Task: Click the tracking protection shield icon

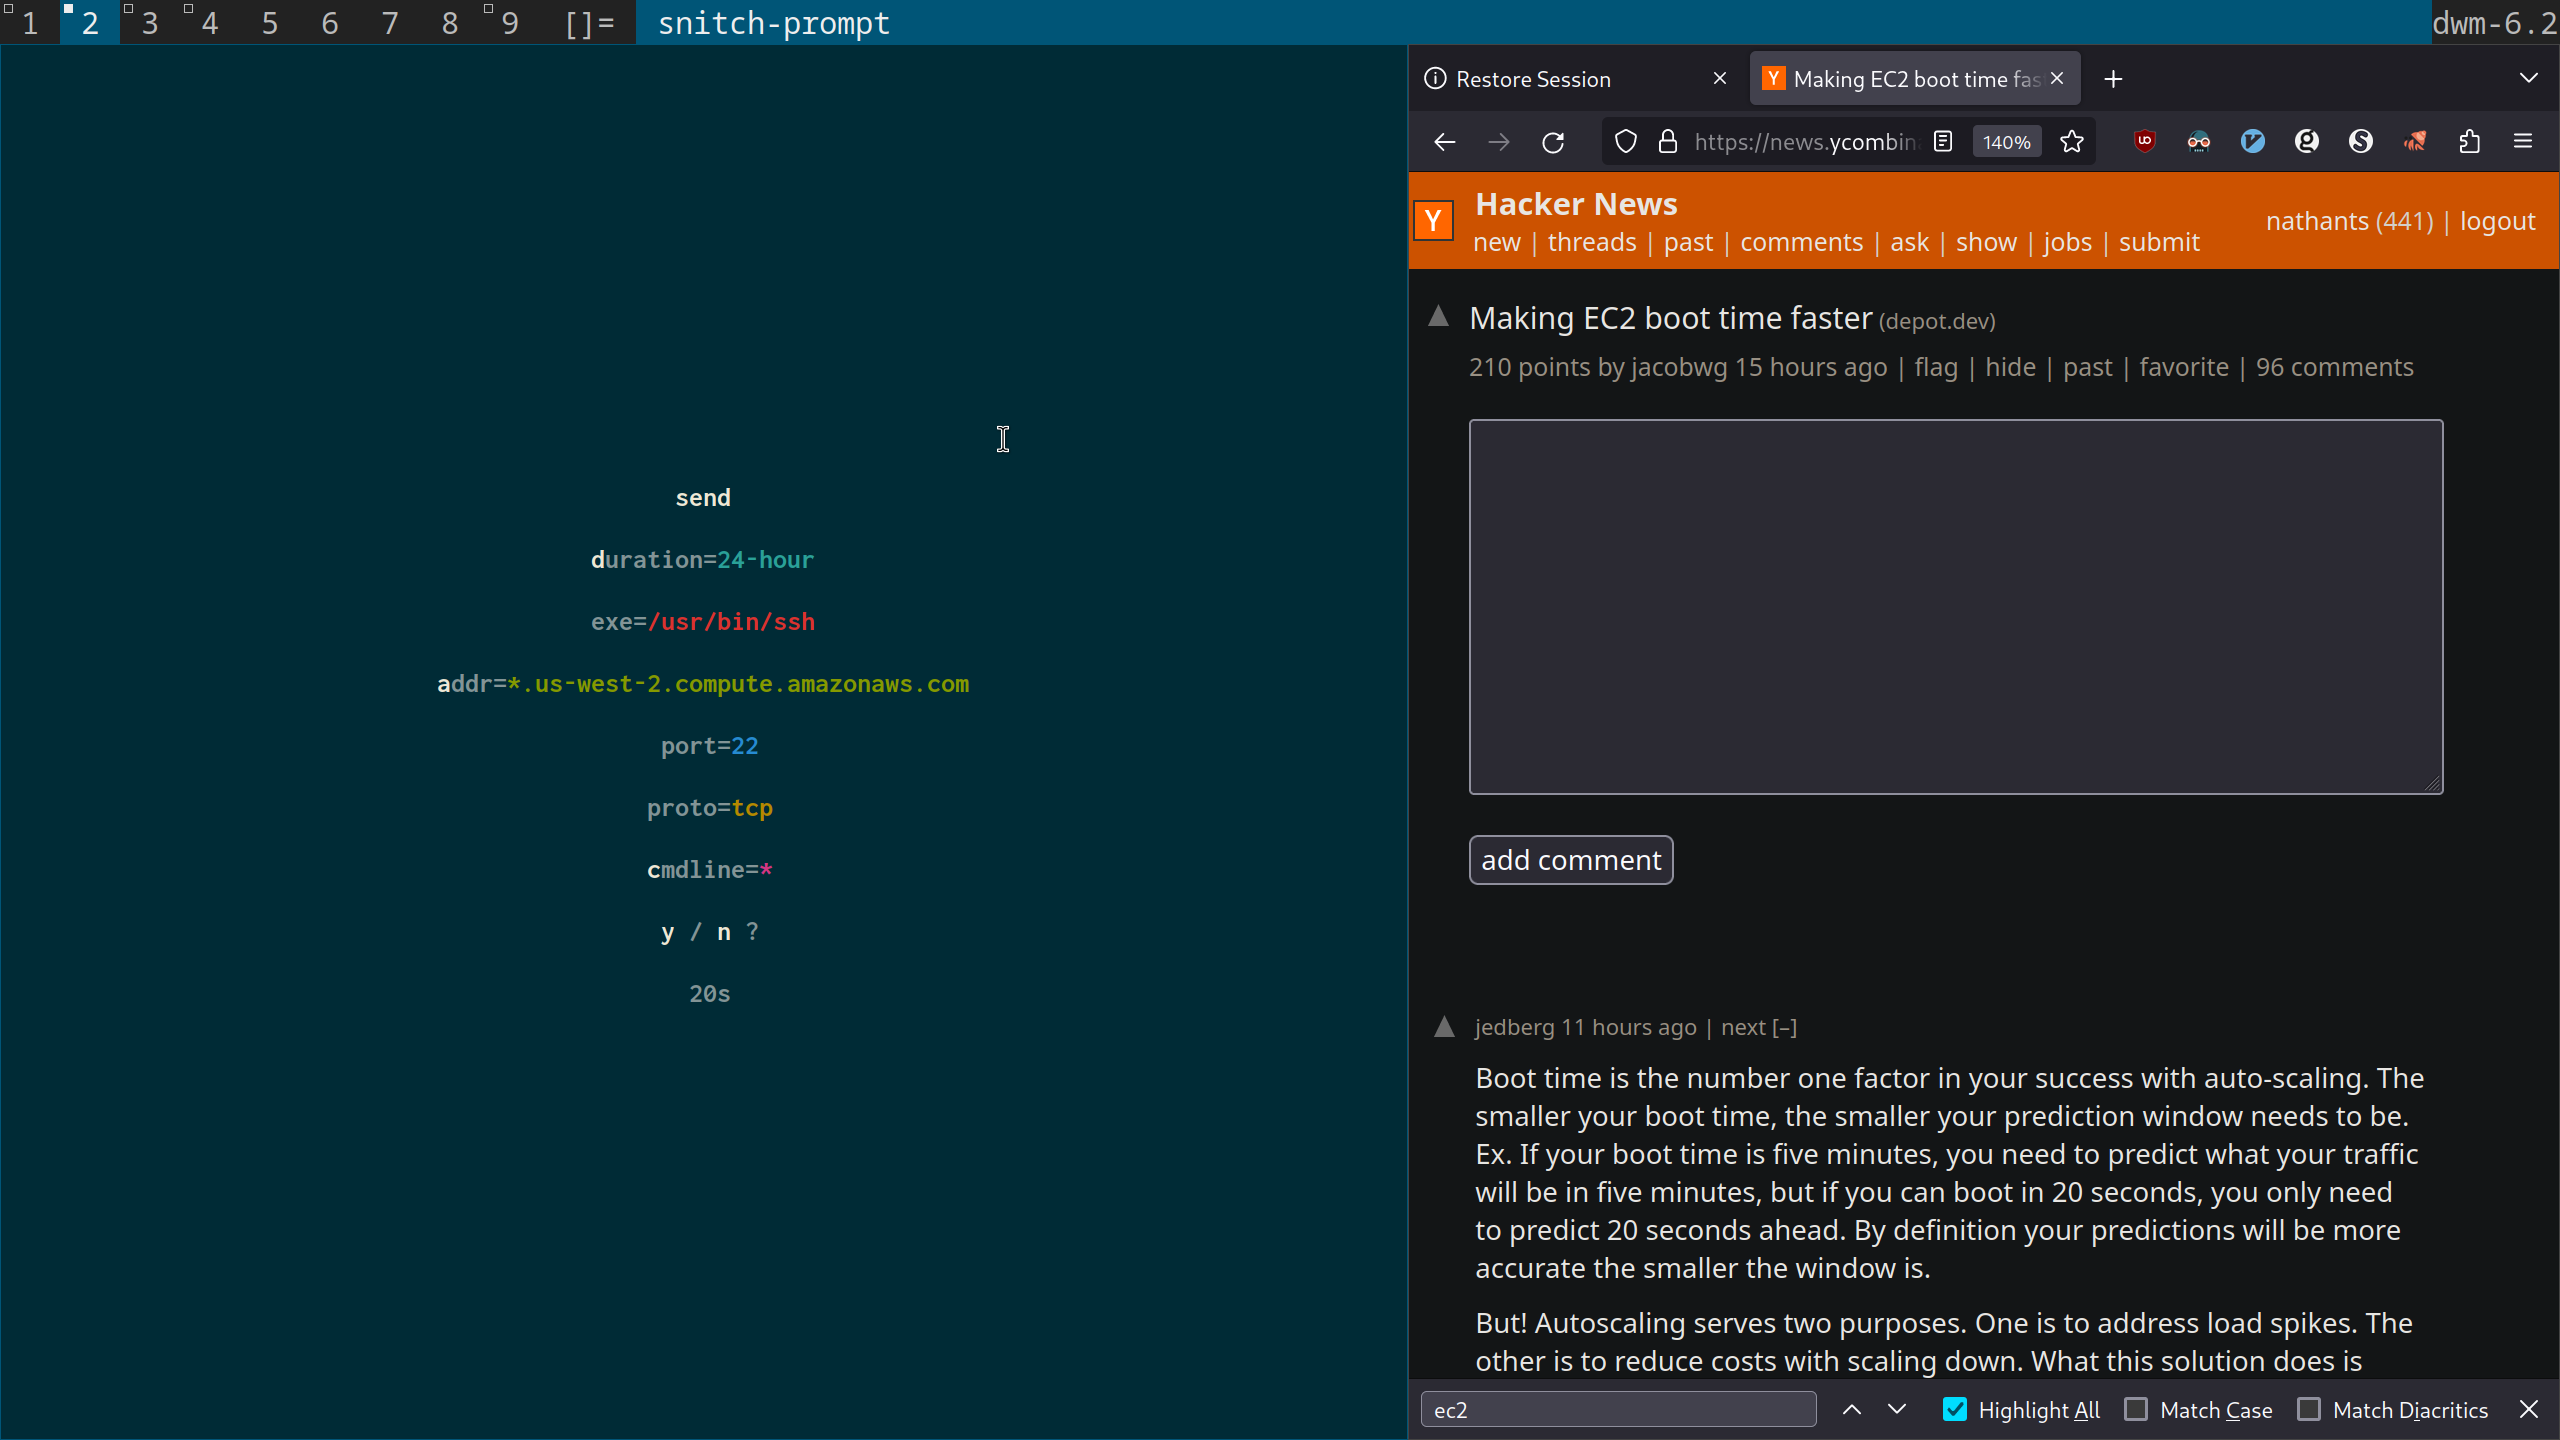Action: (1626, 142)
